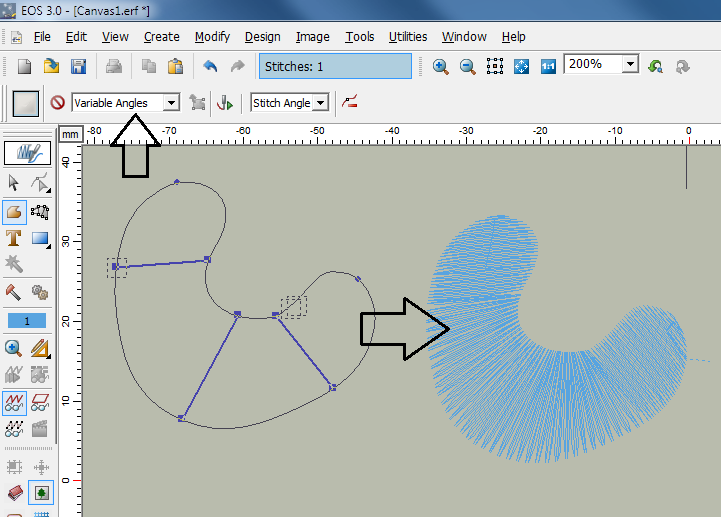Click the red cancel circle icon
This screenshot has height=517, width=721.
57,102
